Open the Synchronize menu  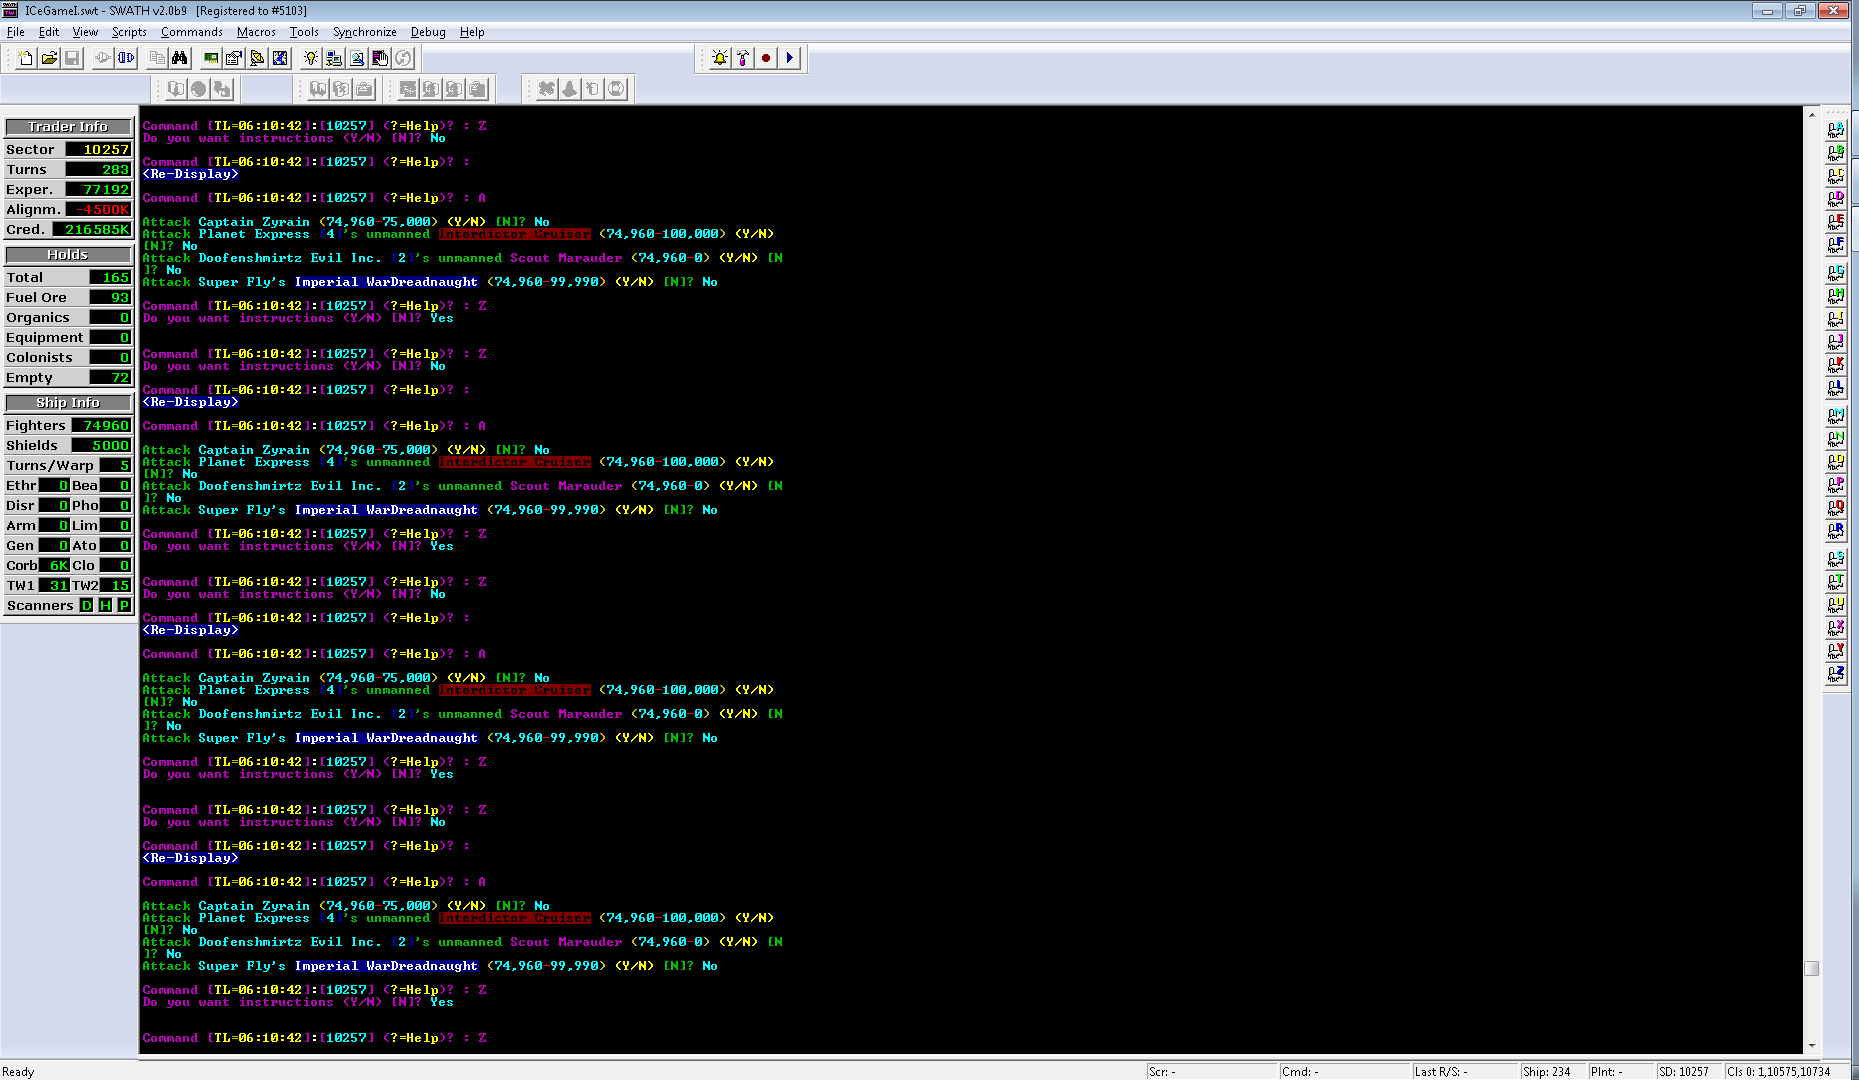point(364,31)
